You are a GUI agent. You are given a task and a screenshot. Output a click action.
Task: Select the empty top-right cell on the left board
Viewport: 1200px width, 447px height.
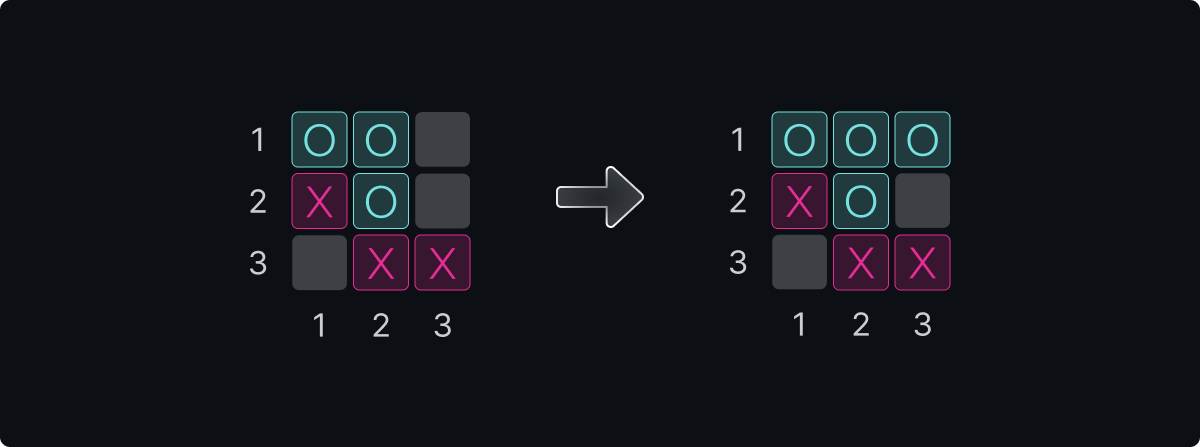442,140
